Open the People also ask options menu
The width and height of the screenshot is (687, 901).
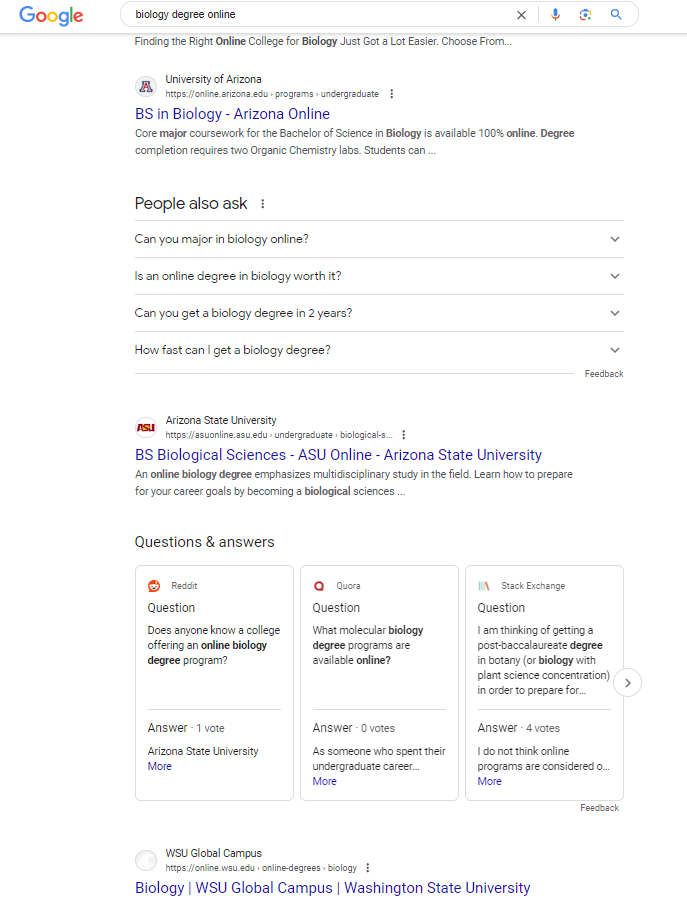coord(262,203)
